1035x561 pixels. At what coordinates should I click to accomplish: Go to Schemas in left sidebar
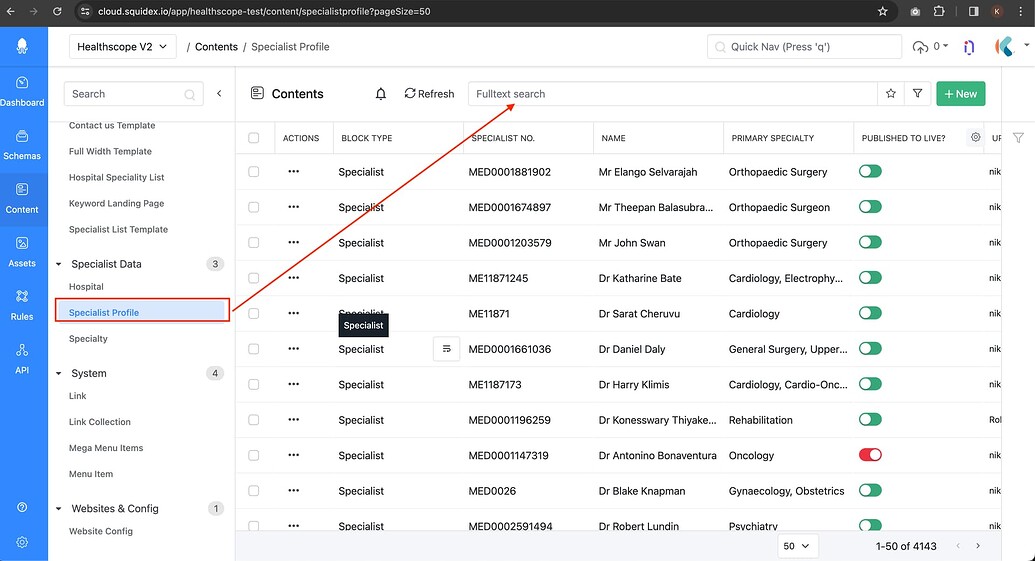[x=22, y=146]
